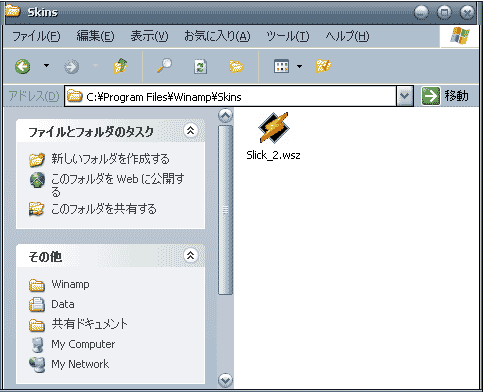Click このフォルダを Web に公開する link
The height and width of the screenshot is (392, 484).
(x=117, y=185)
